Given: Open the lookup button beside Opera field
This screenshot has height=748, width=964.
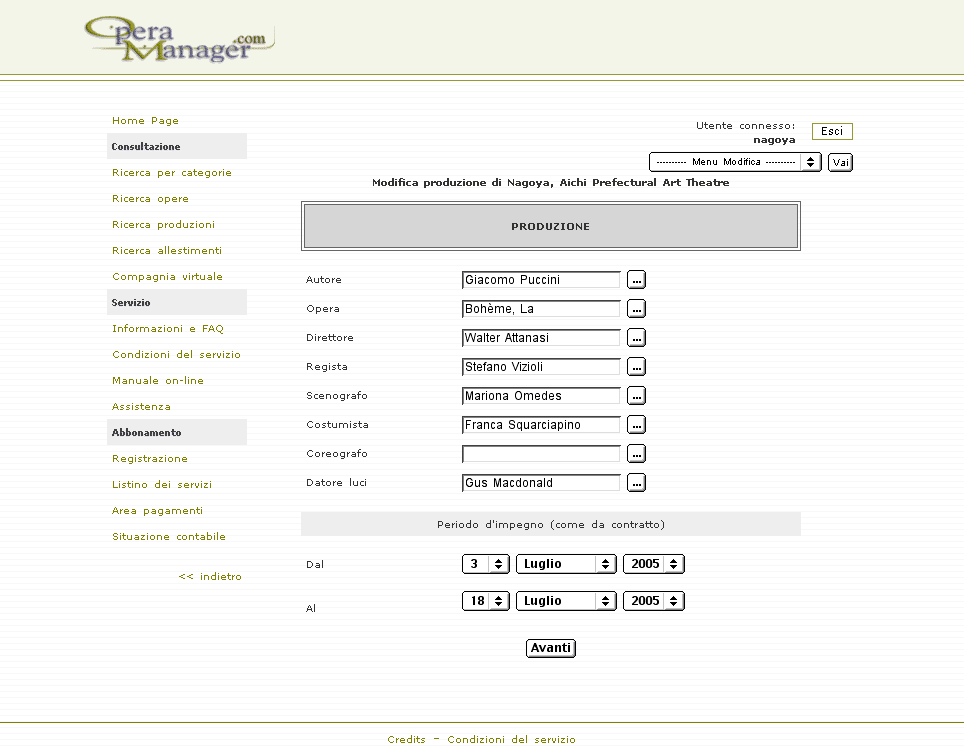Looking at the screenshot, I should coord(636,309).
